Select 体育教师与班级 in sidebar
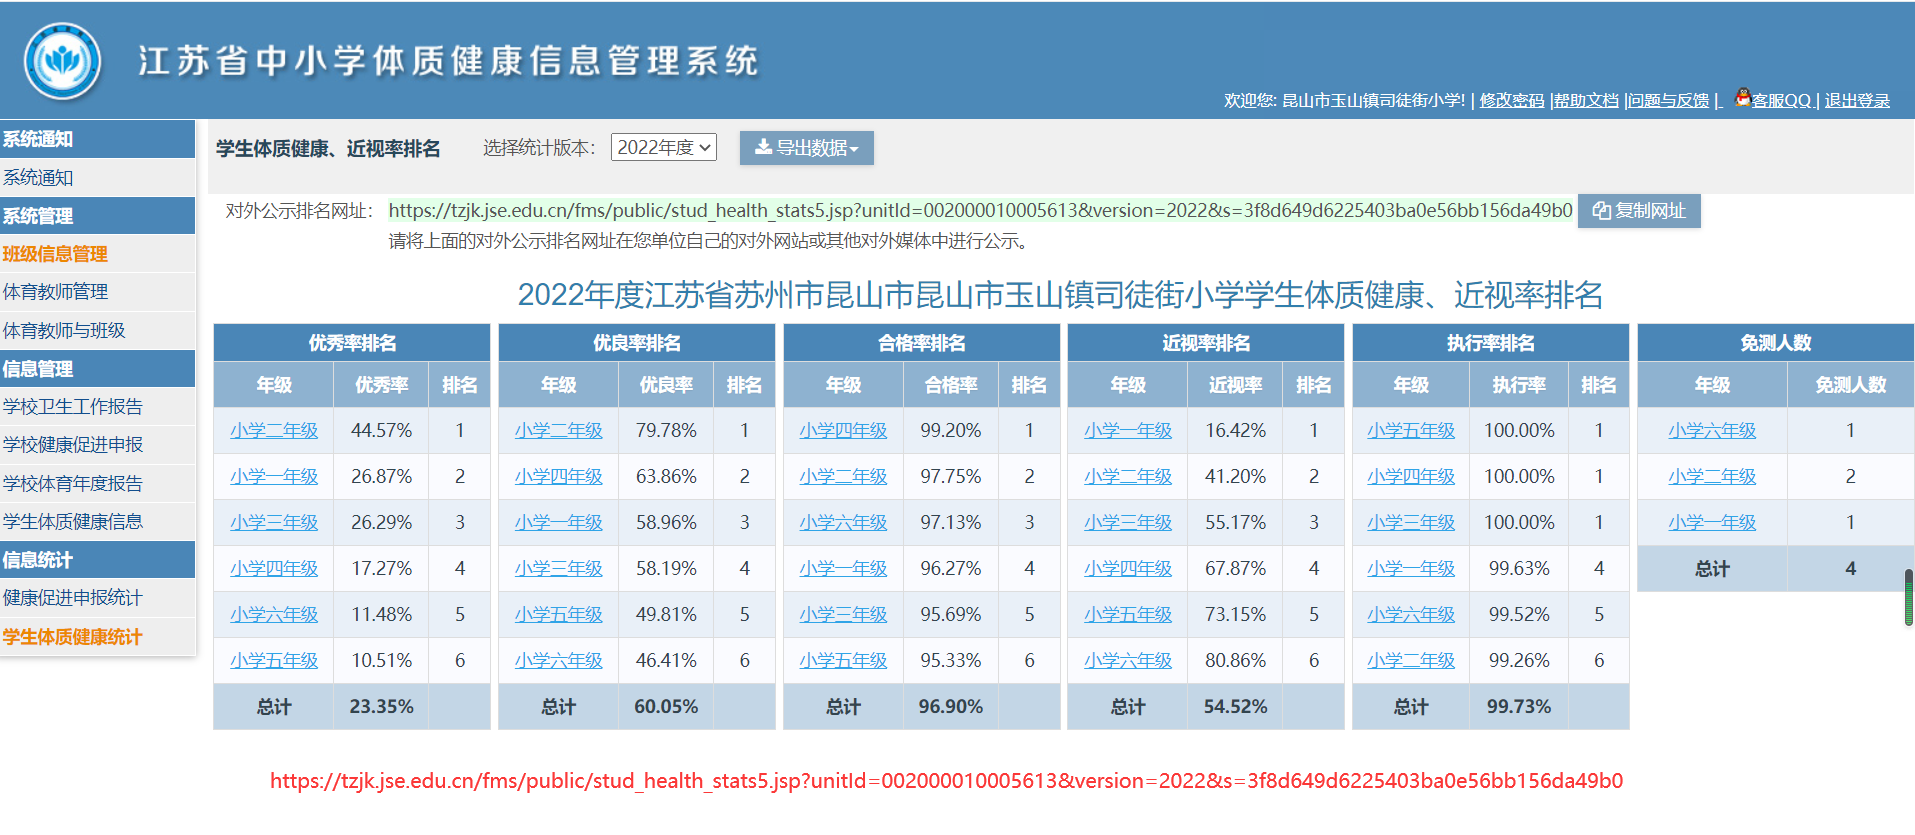Image resolution: width=1915 pixels, height=835 pixels. click(98, 331)
